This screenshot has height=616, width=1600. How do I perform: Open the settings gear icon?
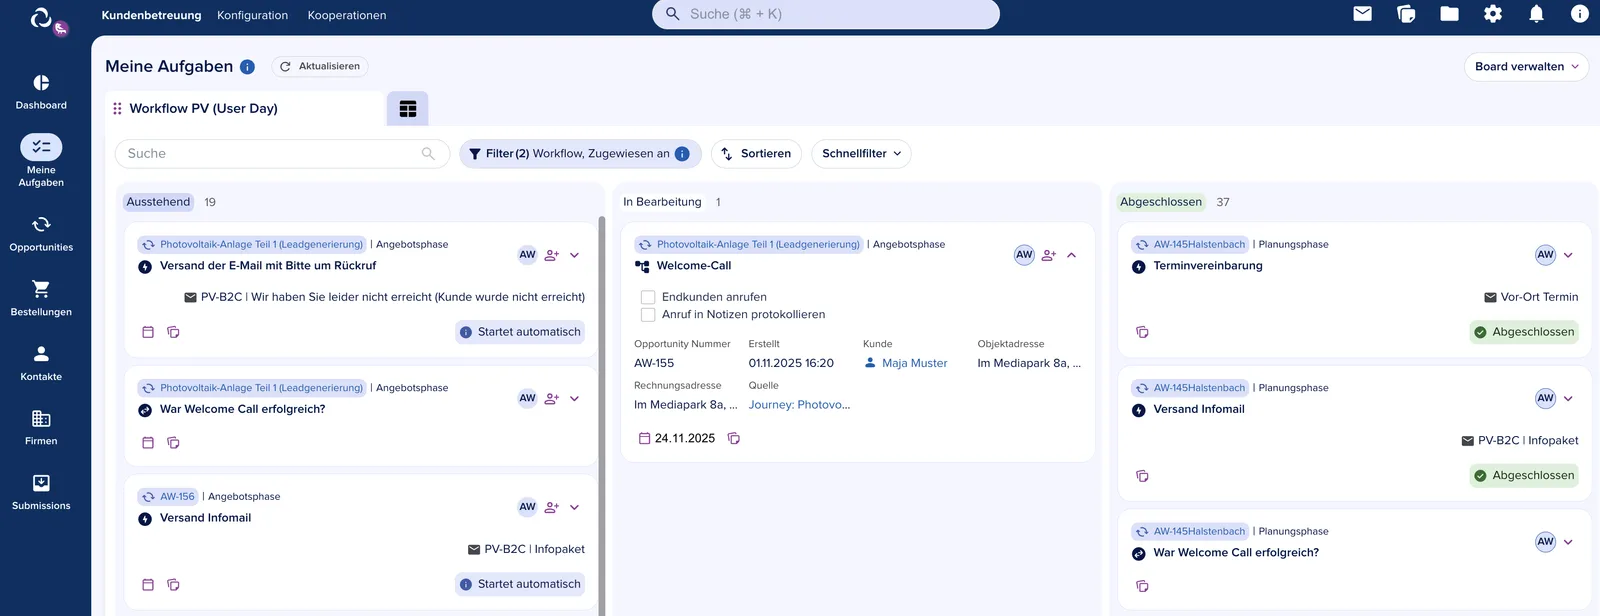tap(1493, 14)
